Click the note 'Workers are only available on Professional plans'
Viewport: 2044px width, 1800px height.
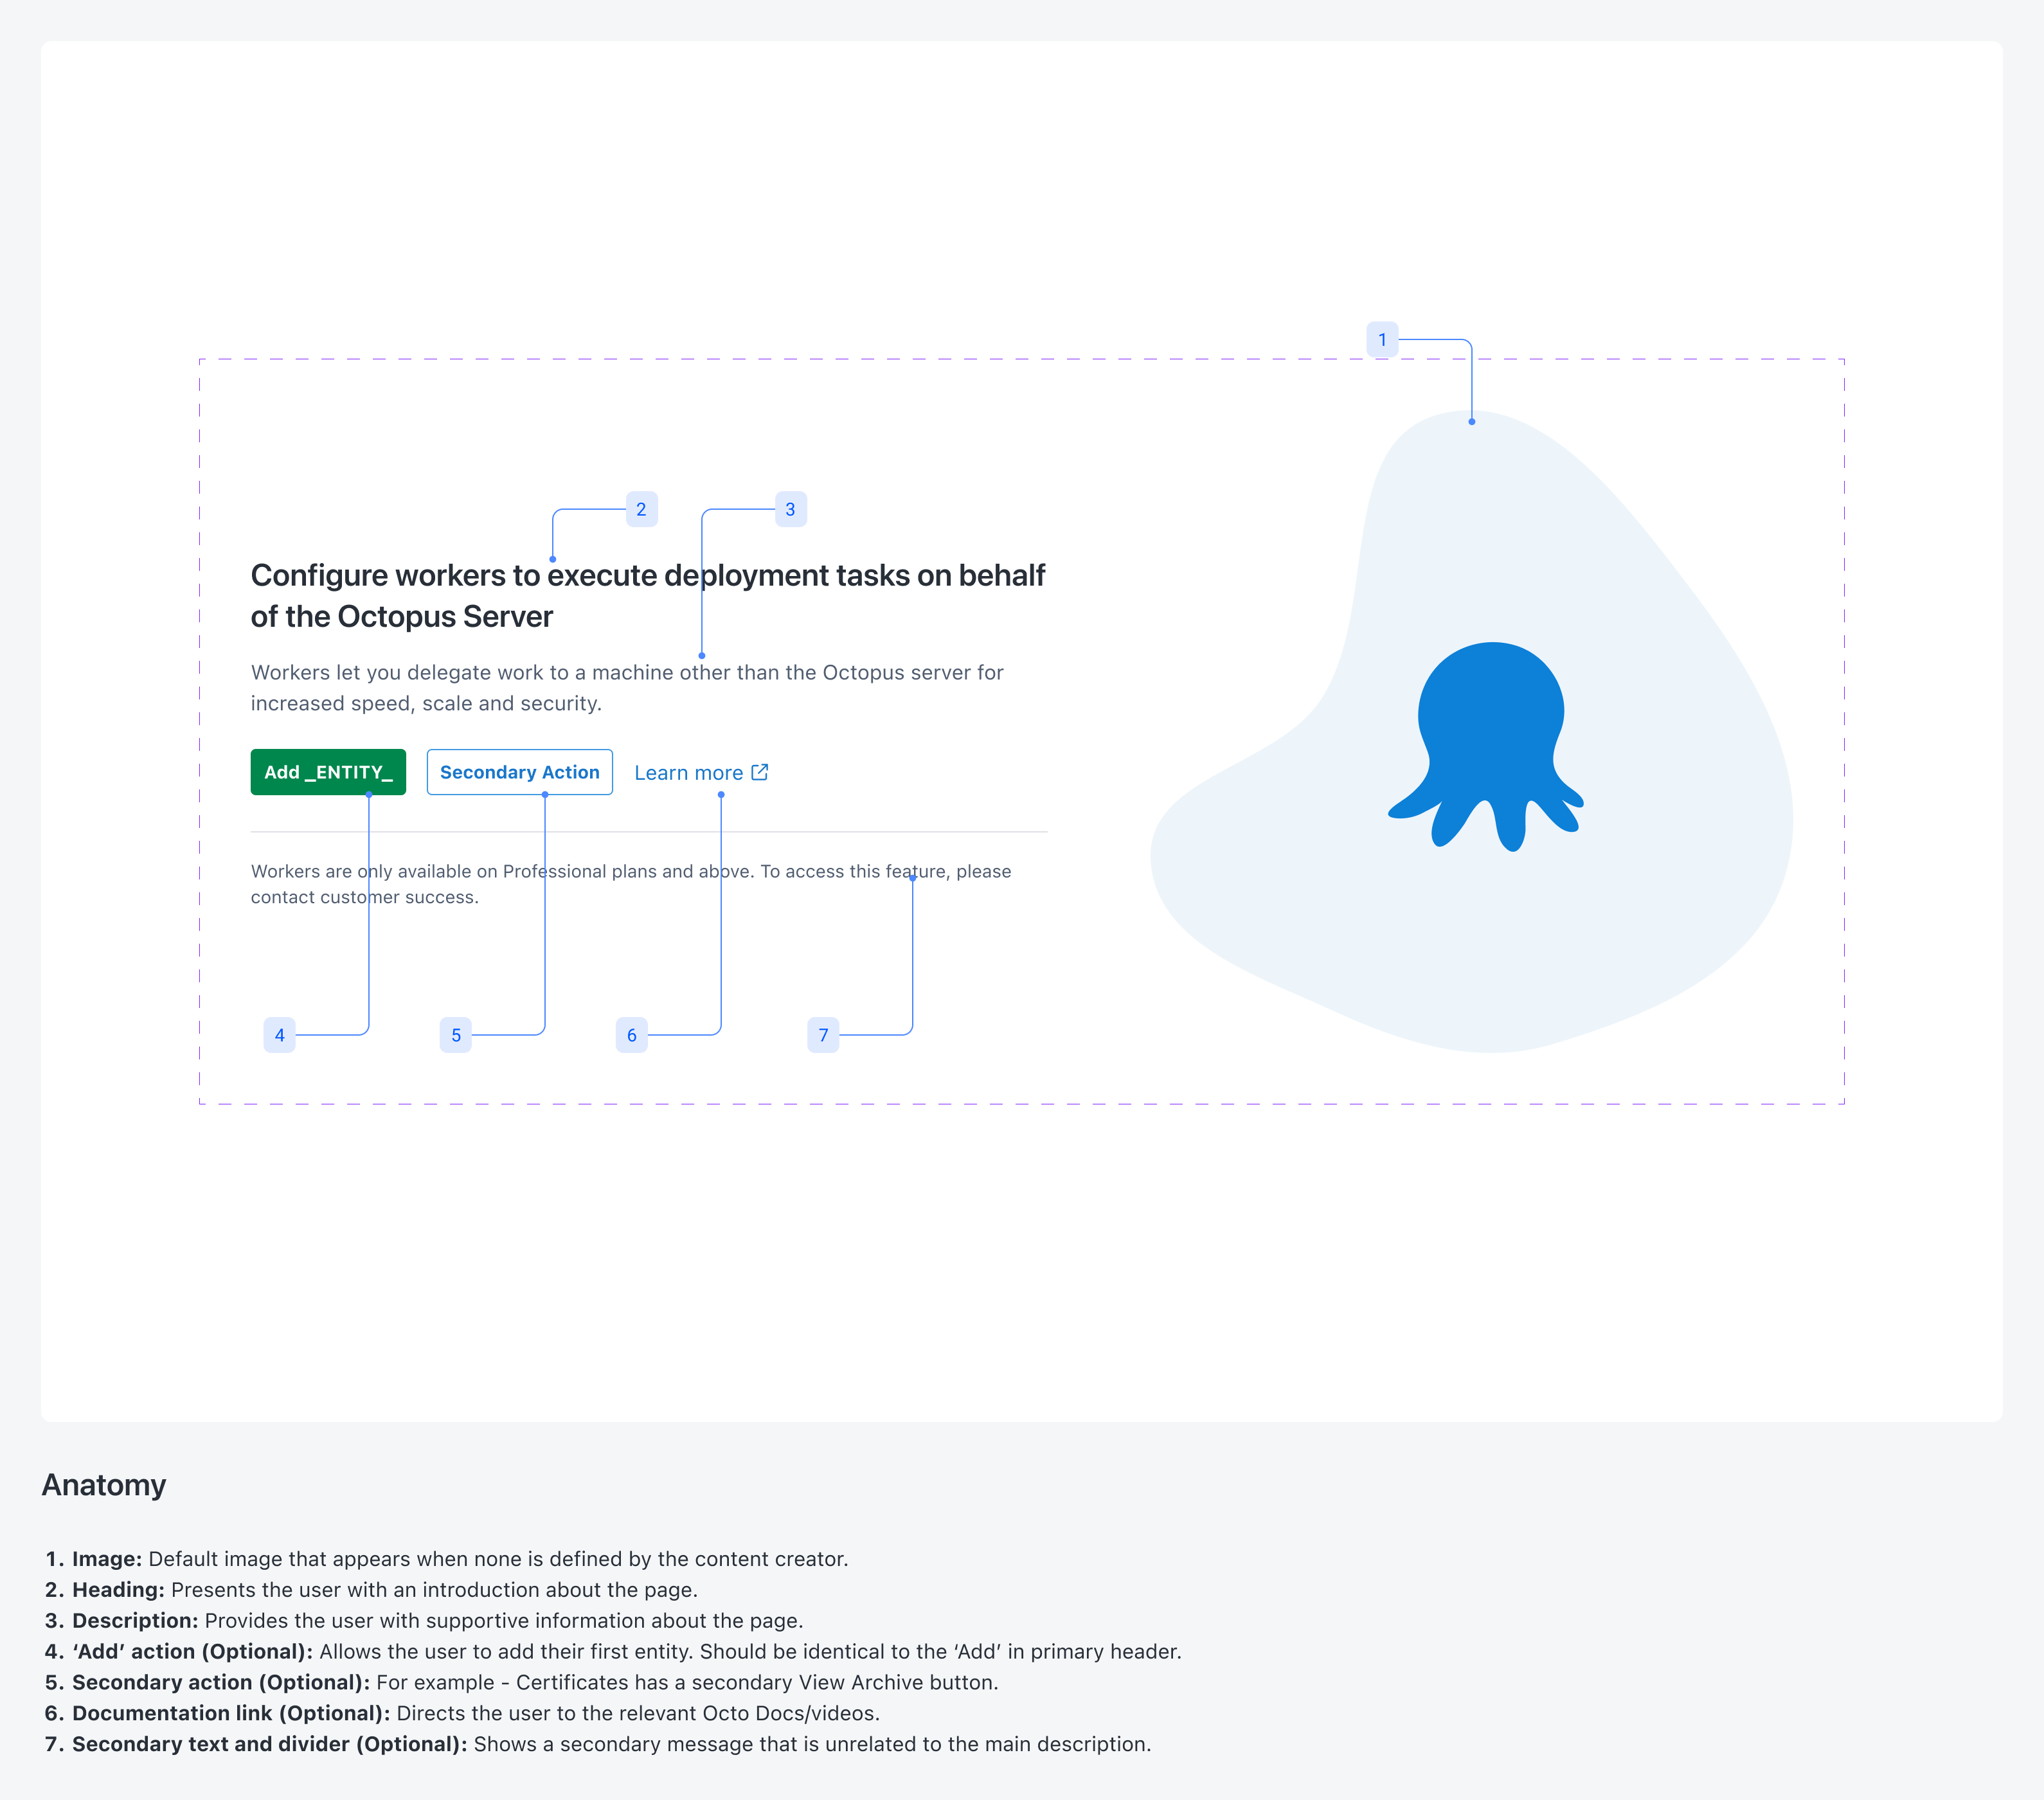point(631,884)
